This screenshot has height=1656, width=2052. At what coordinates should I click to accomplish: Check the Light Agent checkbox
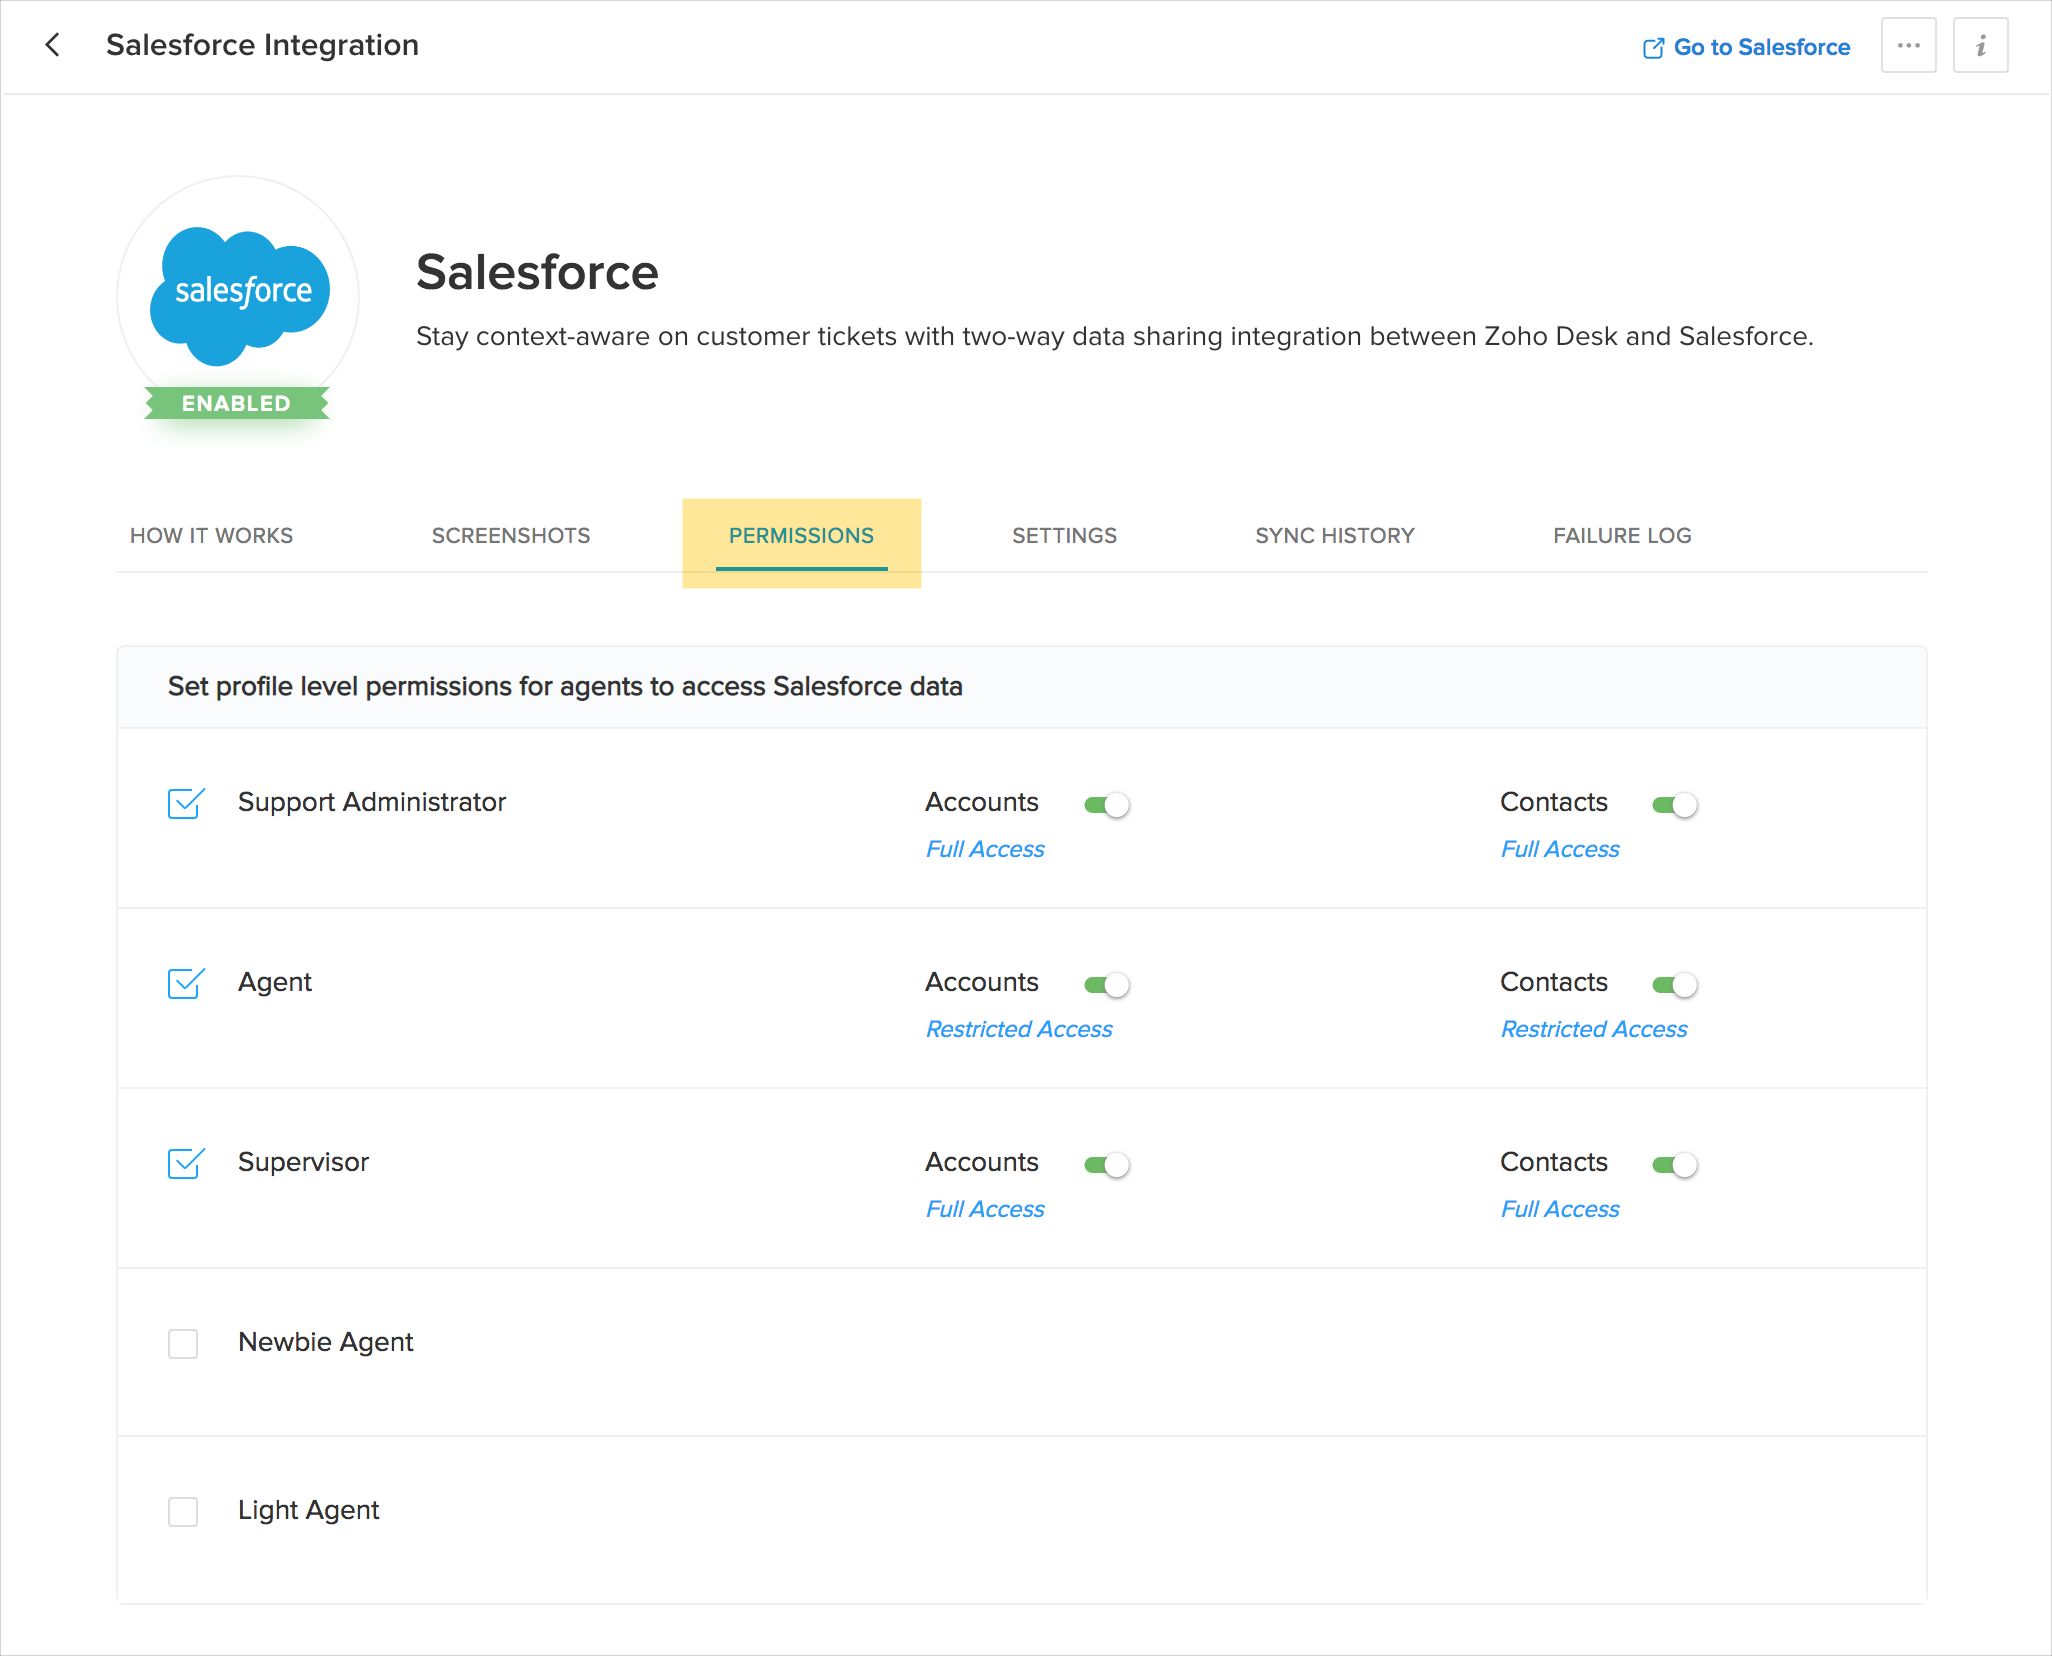click(183, 1511)
